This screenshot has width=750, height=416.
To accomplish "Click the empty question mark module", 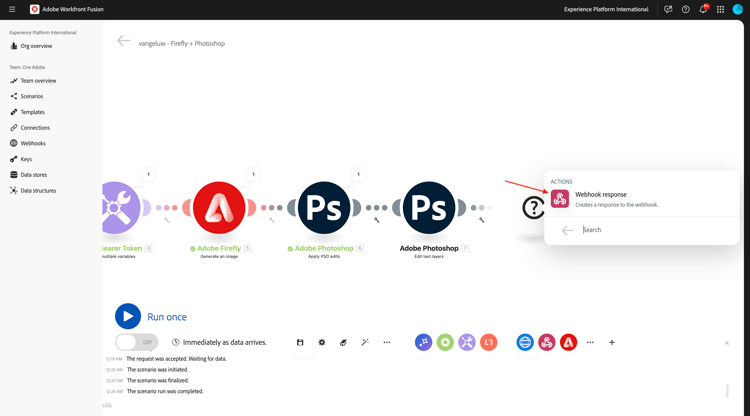I will (533, 208).
